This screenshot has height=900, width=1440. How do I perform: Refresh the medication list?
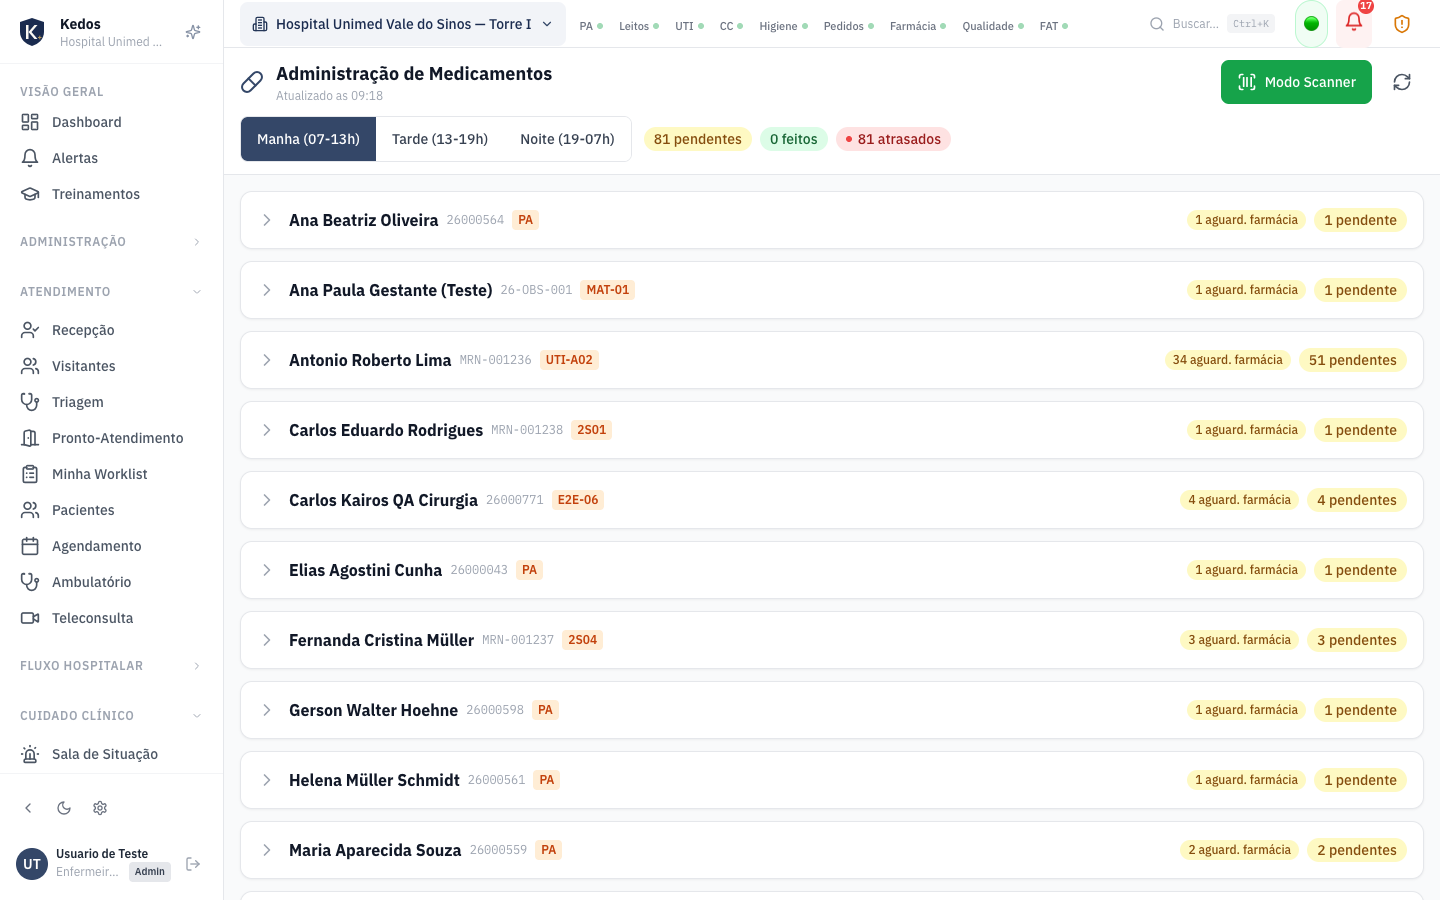[1402, 82]
